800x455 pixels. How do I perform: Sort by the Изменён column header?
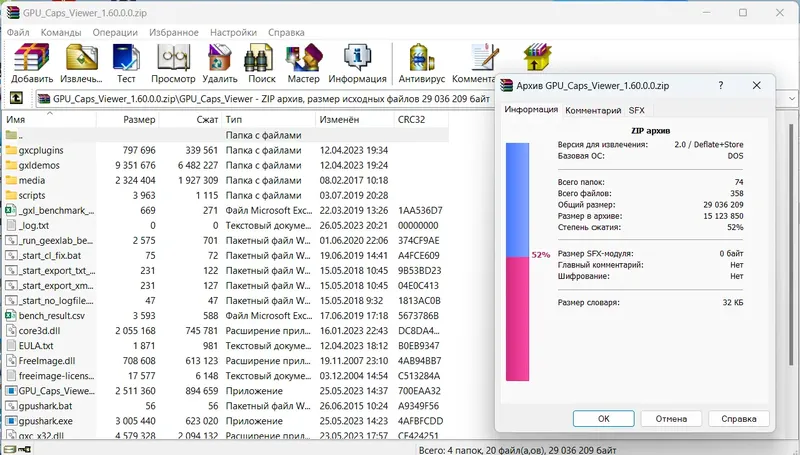[355, 119]
